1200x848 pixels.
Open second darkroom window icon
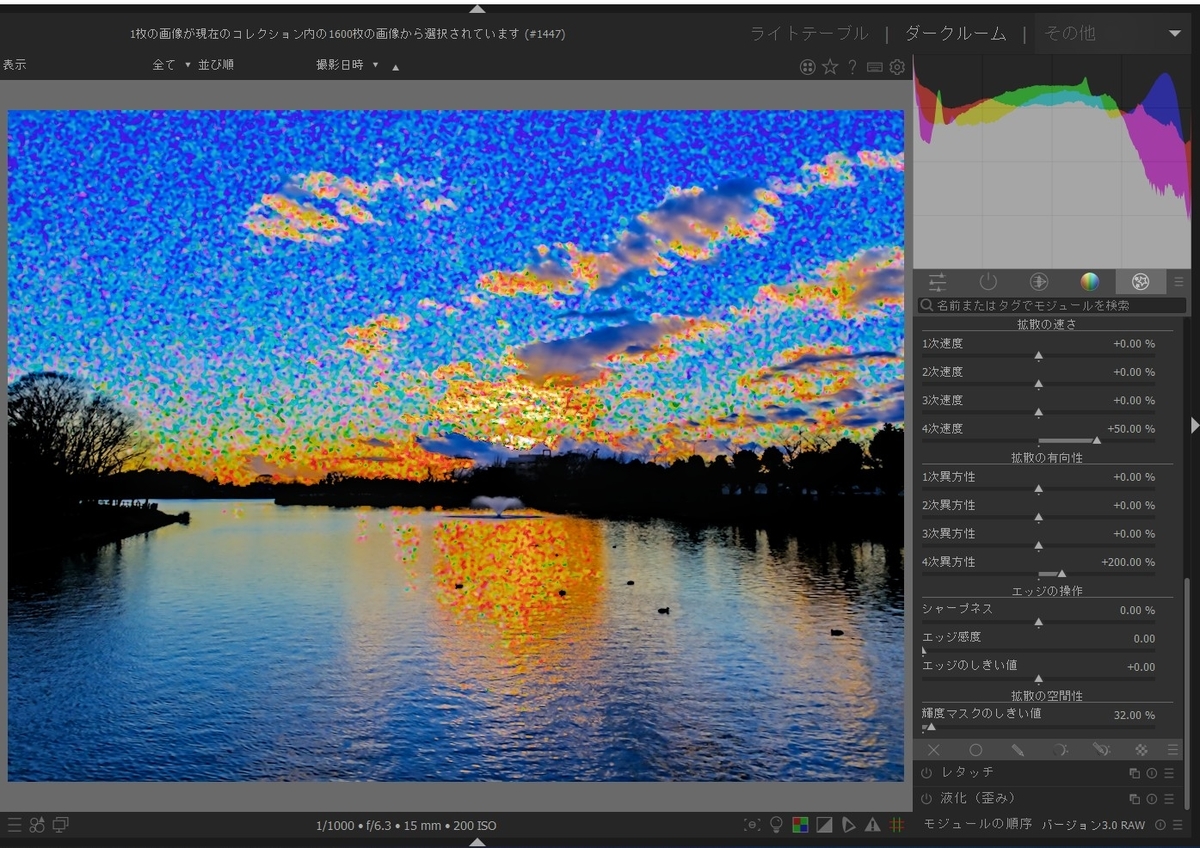click(x=61, y=825)
